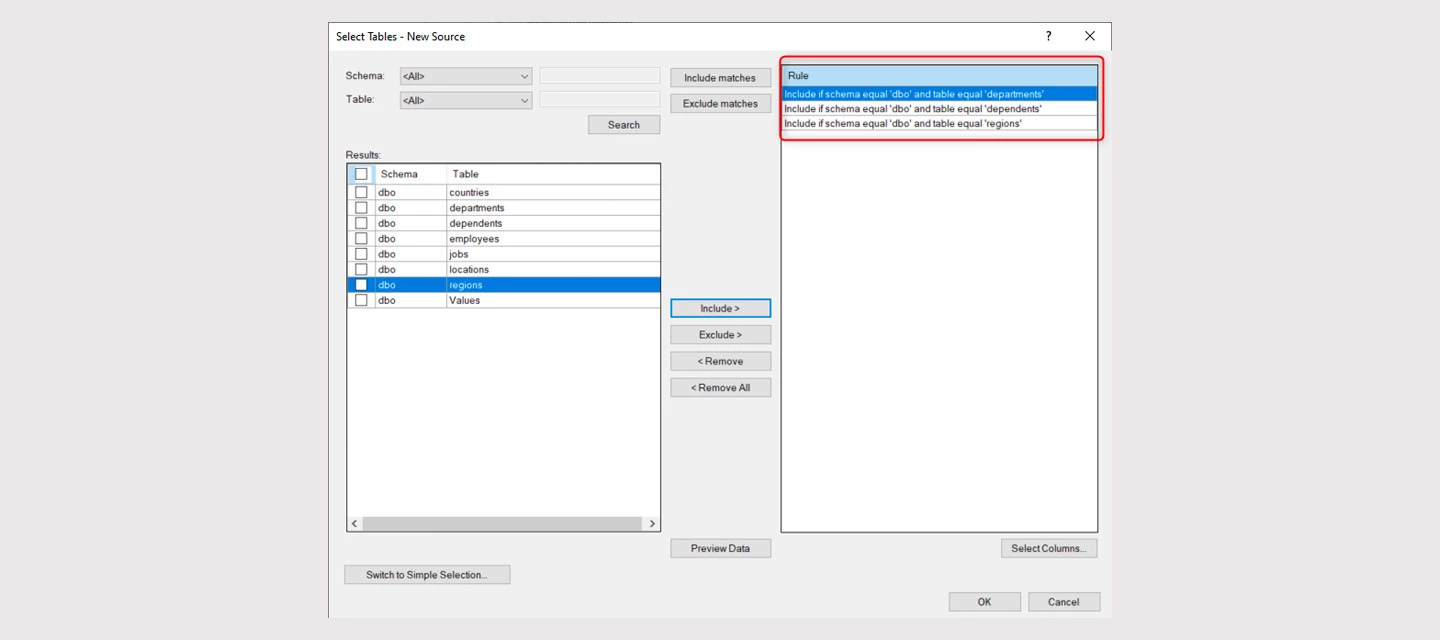This screenshot has width=1440, height=640.
Task: Click the < Remove button
Action: [x=720, y=361]
